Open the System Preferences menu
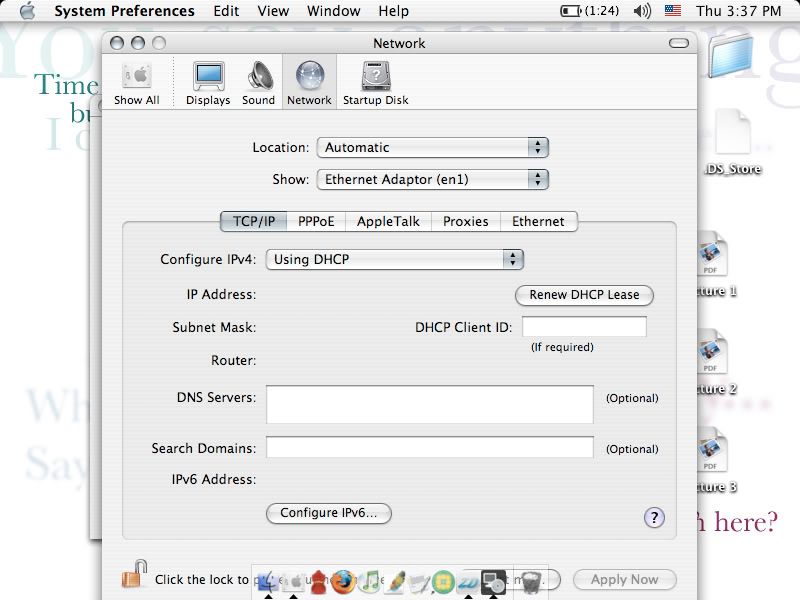This screenshot has height=600, width=800. pyautogui.click(x=124, y=11)
